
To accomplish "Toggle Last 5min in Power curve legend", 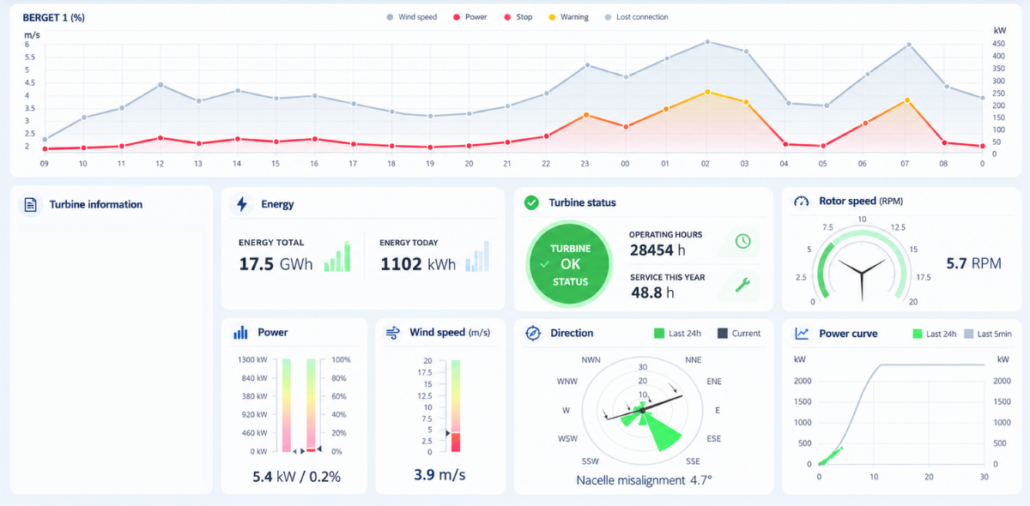I will pyautogui.click(x=989, y=333).
